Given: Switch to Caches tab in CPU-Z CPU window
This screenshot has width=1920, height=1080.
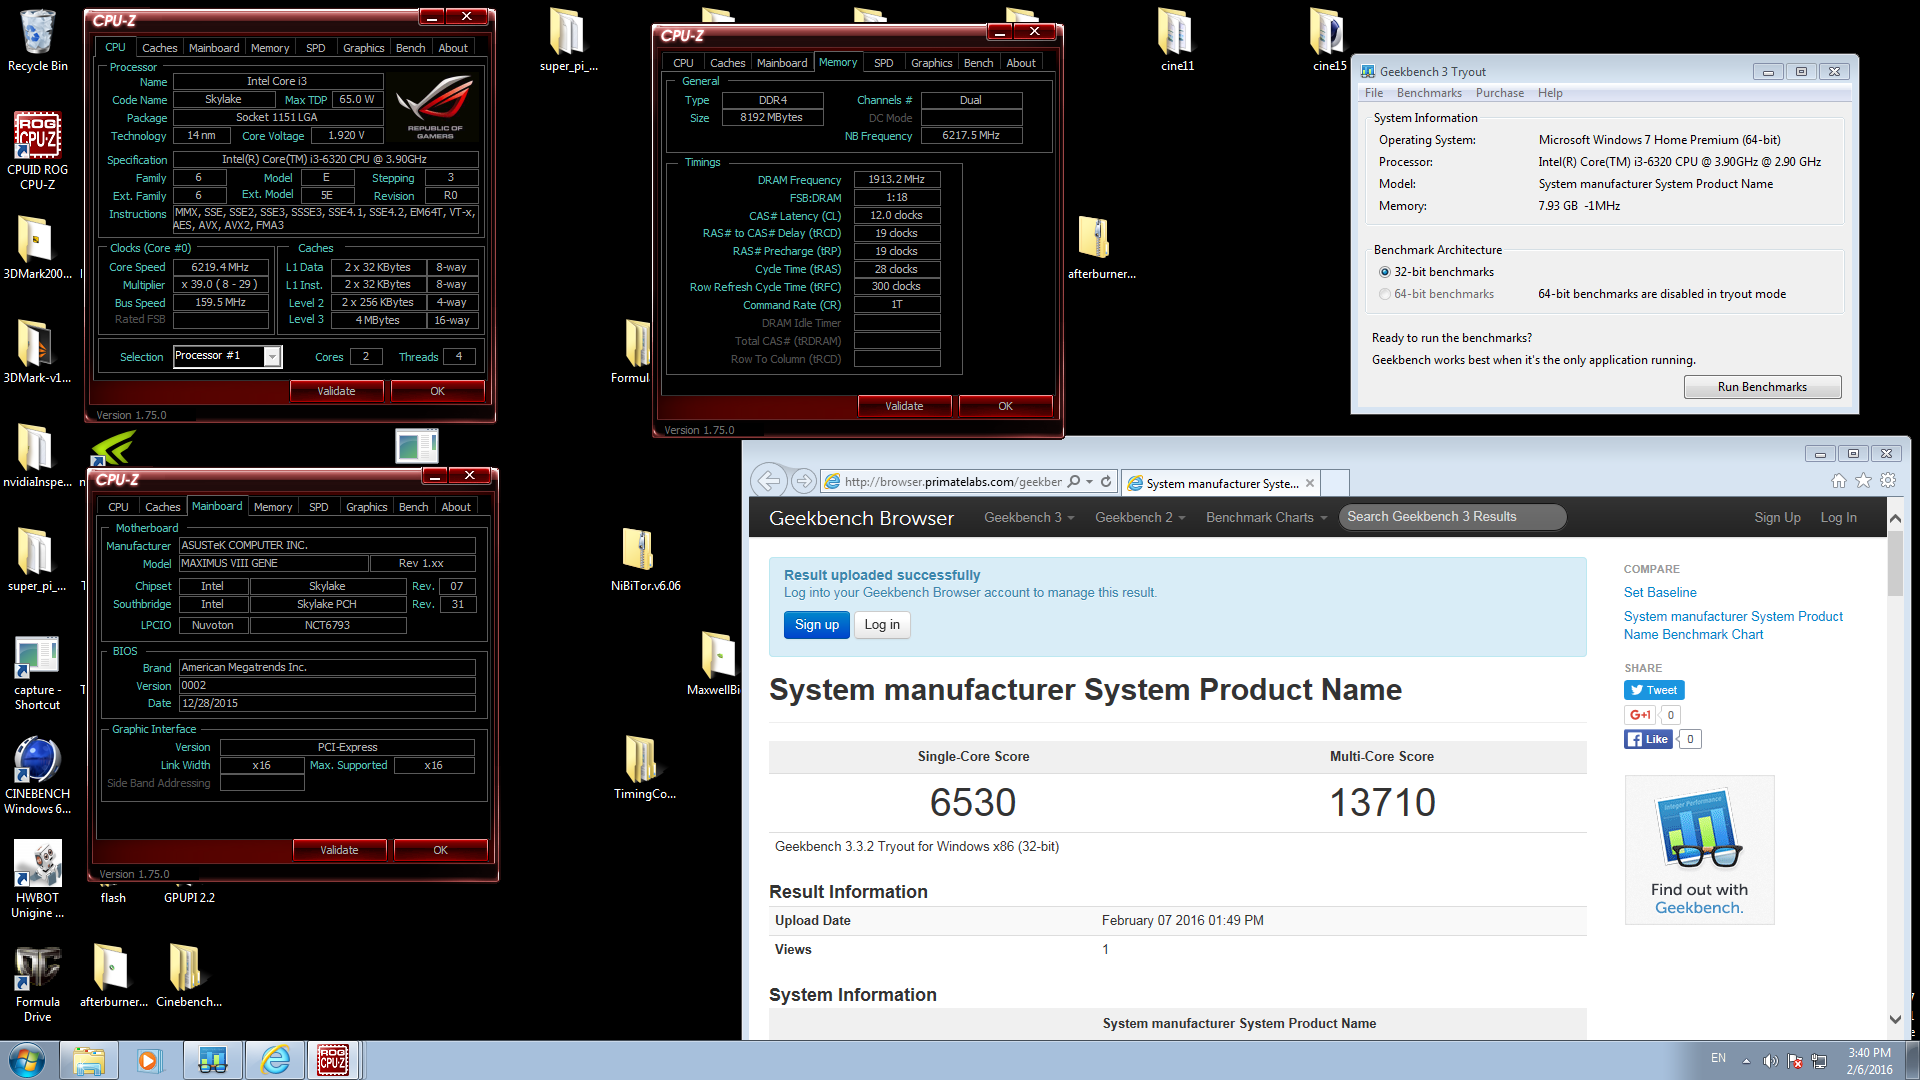Looking at the screenshot, I should 159,48.
